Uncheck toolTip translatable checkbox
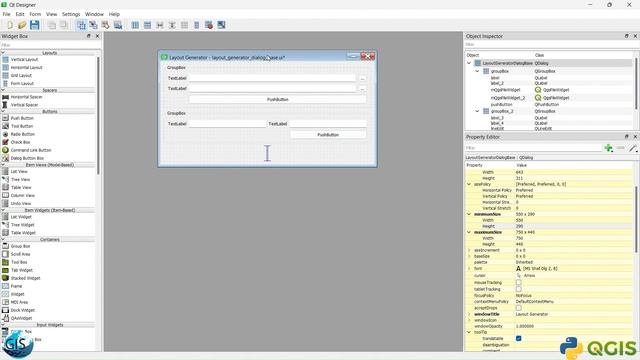Viewport: 640px width, 360px height. click(518, 338)
